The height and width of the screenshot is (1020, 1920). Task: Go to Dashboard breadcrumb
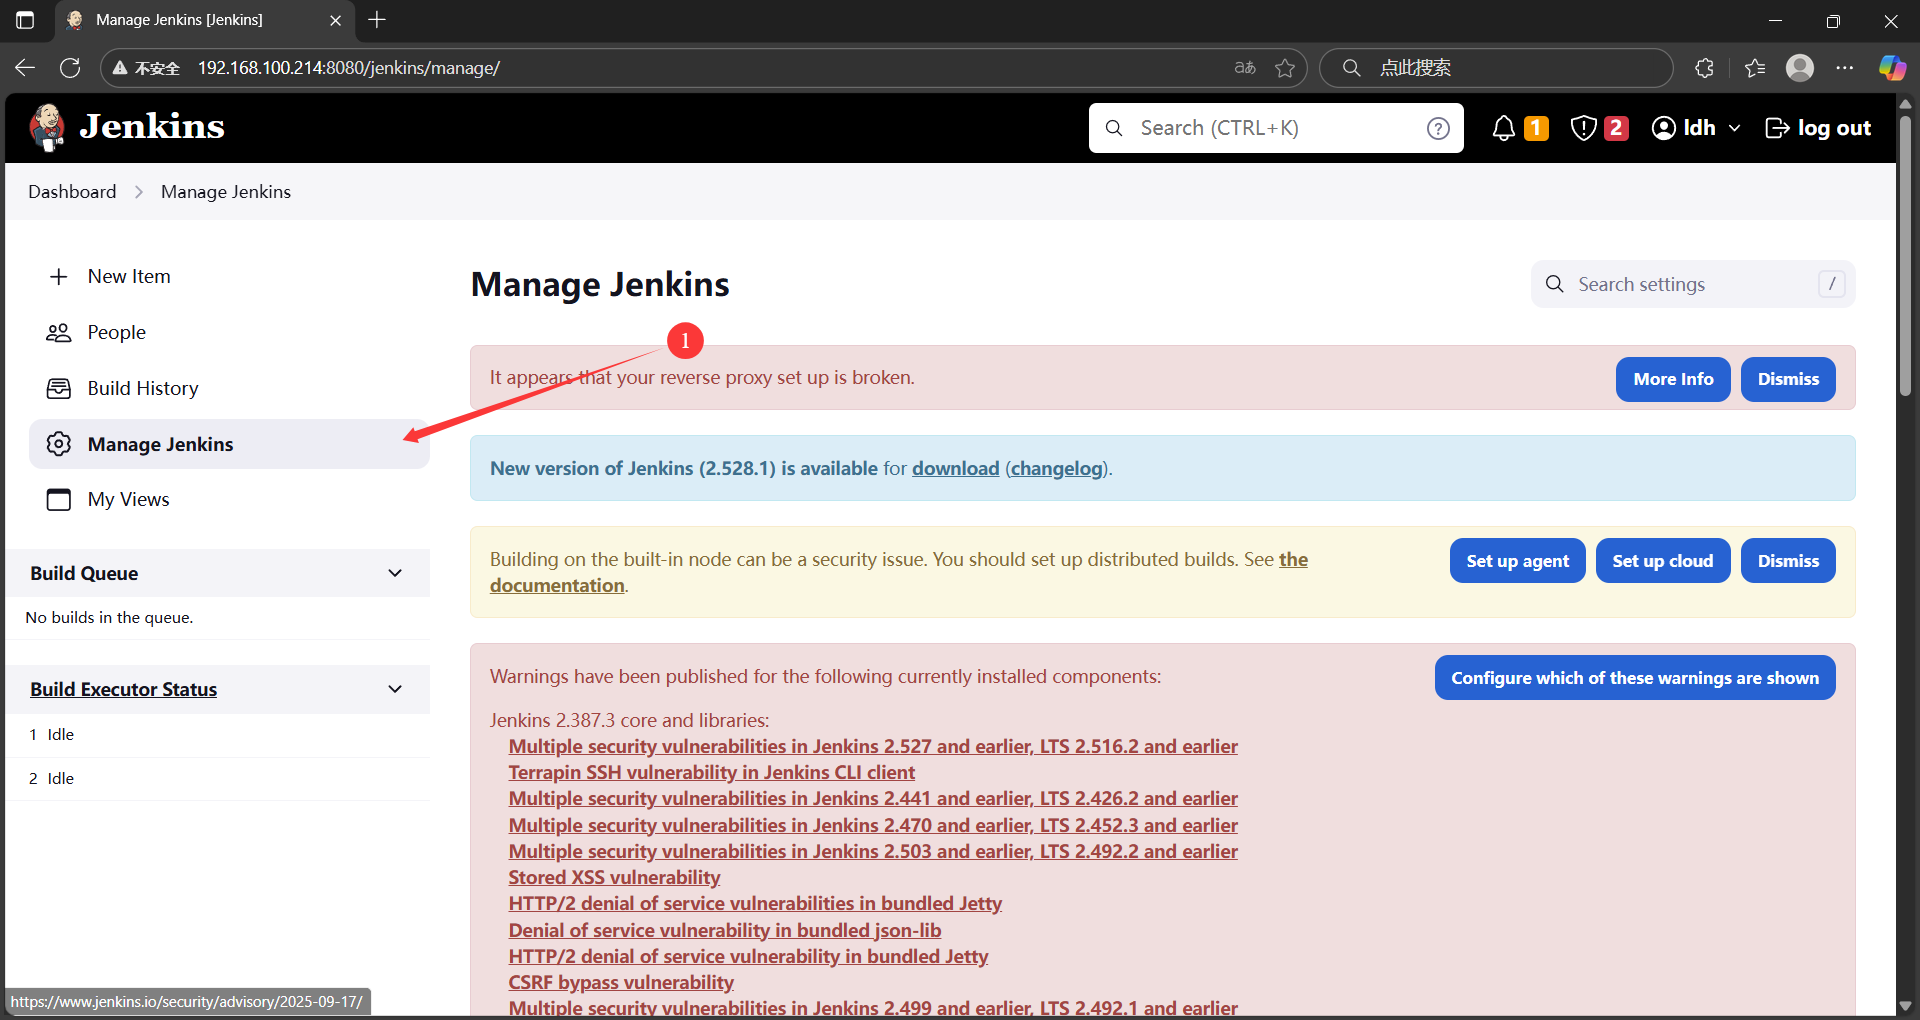tap(72, 192)
